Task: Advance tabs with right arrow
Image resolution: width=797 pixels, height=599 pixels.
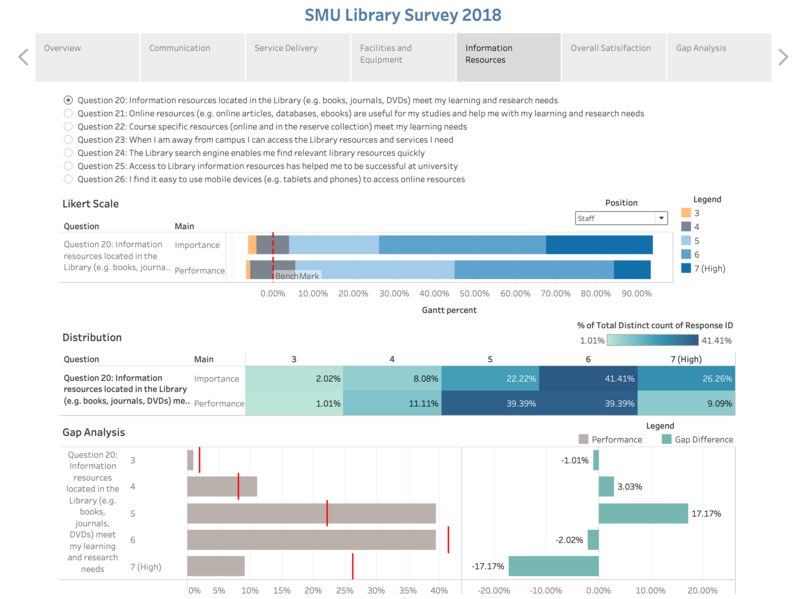Action: coord(783,57)
